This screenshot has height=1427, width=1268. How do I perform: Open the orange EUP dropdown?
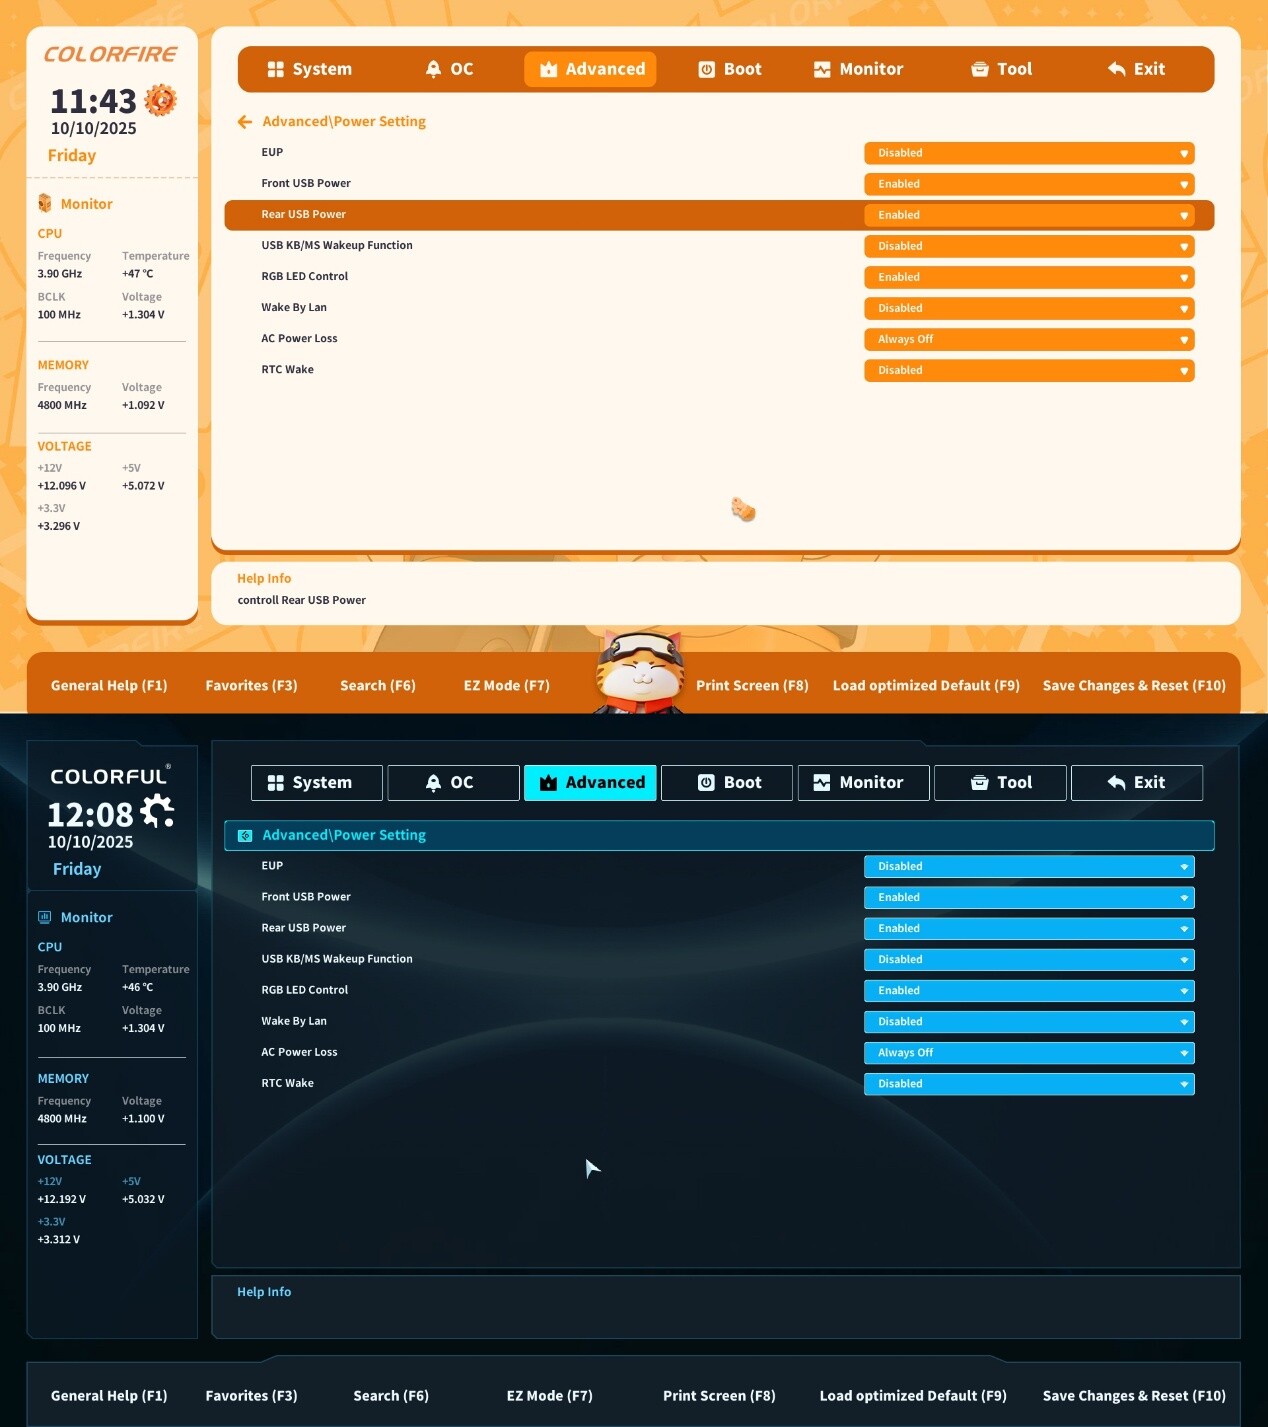pyautogui.click(x=1028, y=153)
